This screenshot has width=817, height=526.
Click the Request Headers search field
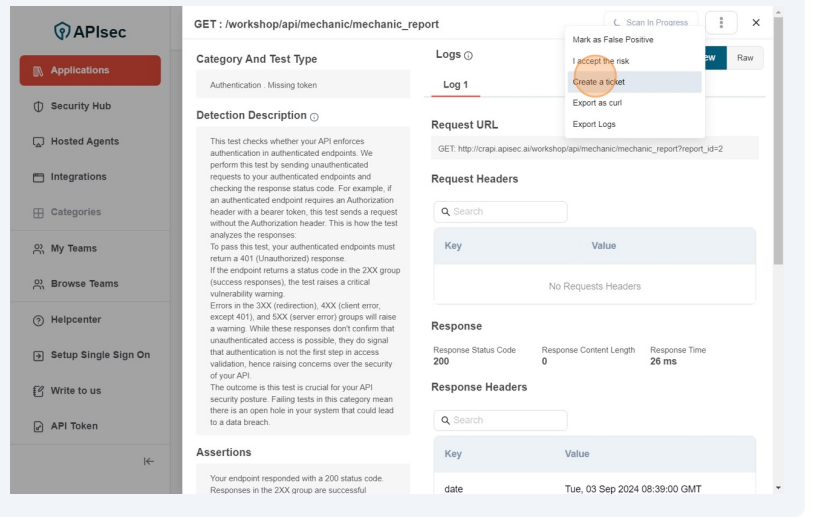[500, 212]
